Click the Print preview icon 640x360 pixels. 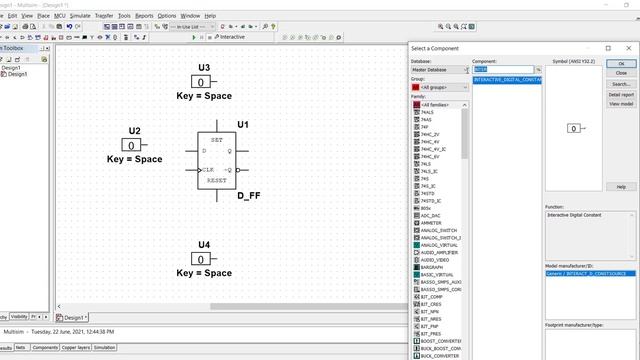(x=33, y=27)
